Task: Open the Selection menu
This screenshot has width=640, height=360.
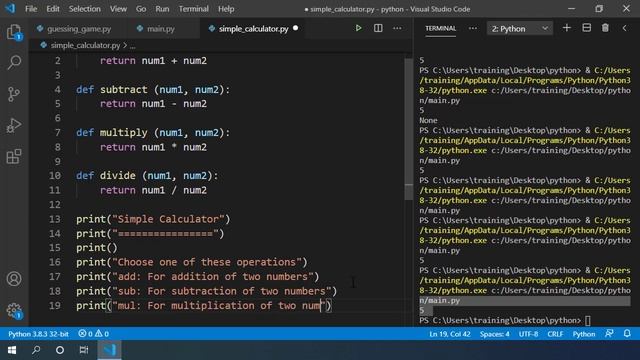Action: point(84,9)
